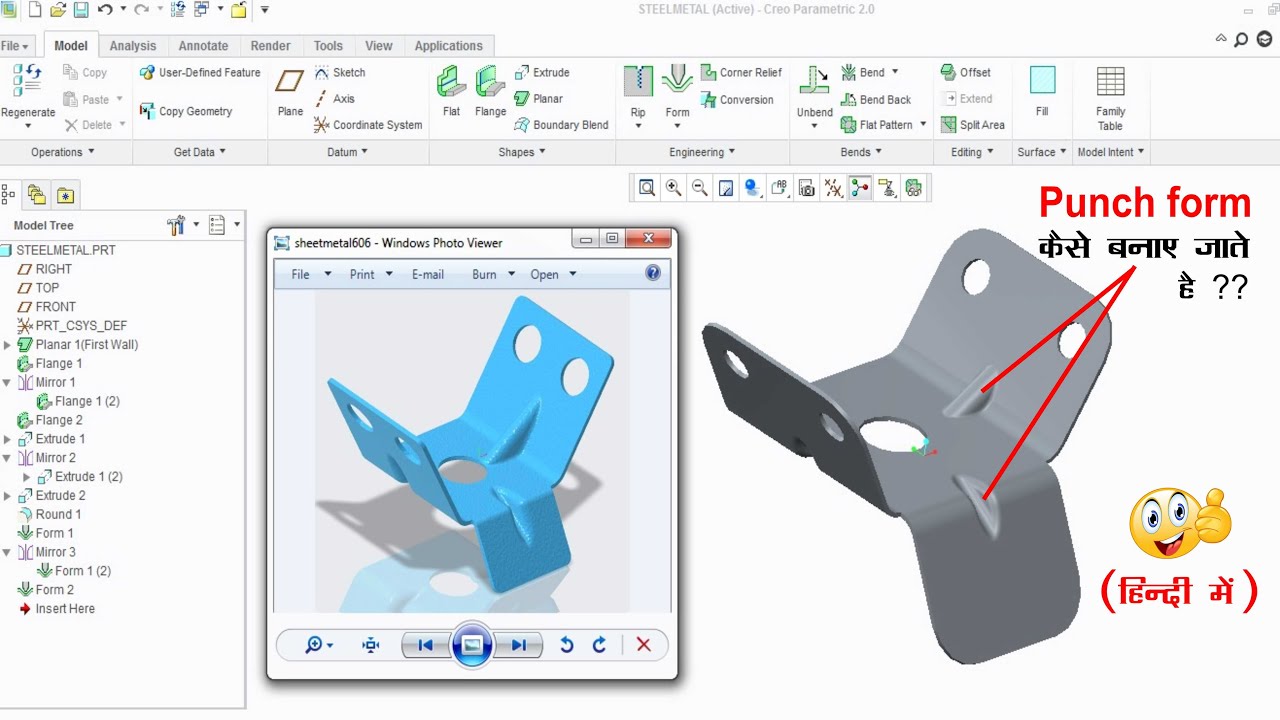
Task: Open the Applications ribbon tab
Action: [x=448, y=46]
